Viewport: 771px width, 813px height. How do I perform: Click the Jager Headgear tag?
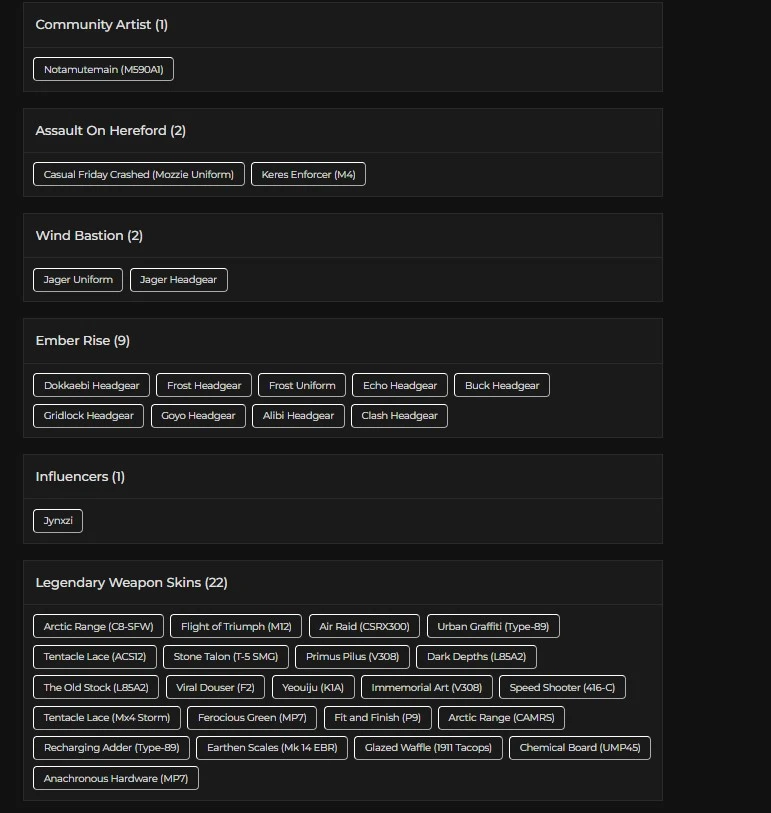[178, 280]
